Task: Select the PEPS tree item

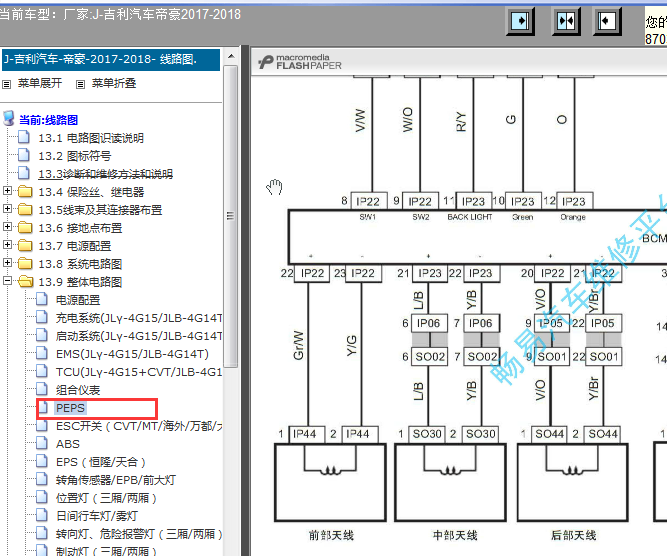Action: pos(70,408)
